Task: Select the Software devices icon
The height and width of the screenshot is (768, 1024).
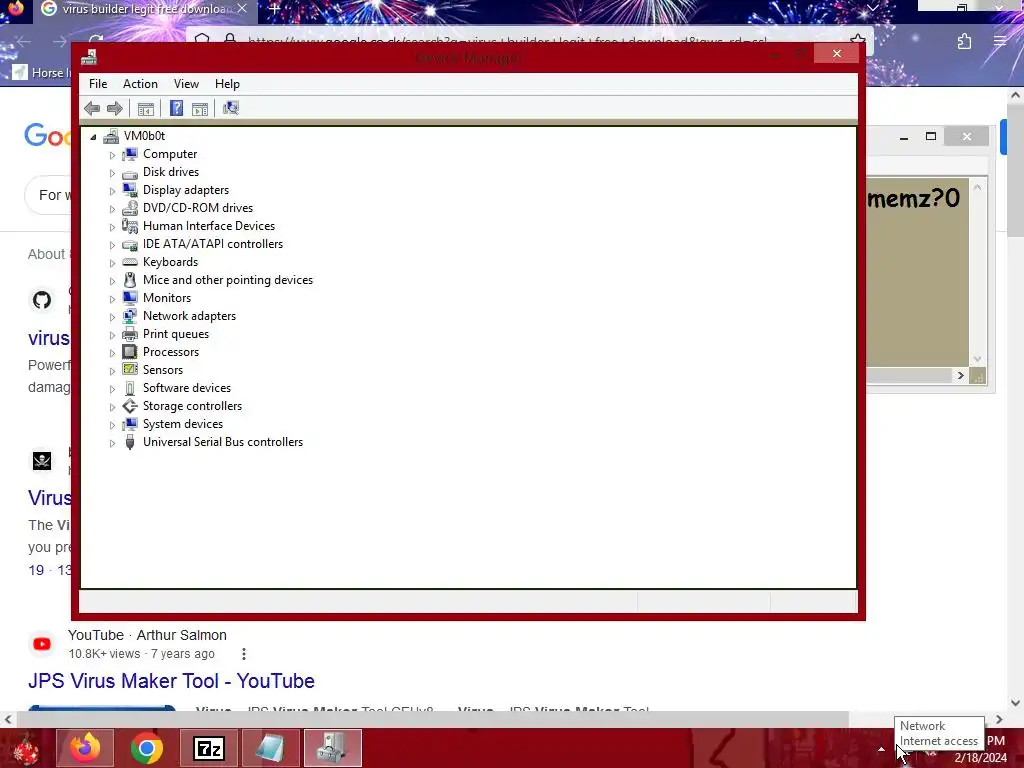Action: (x=130, y=388)
